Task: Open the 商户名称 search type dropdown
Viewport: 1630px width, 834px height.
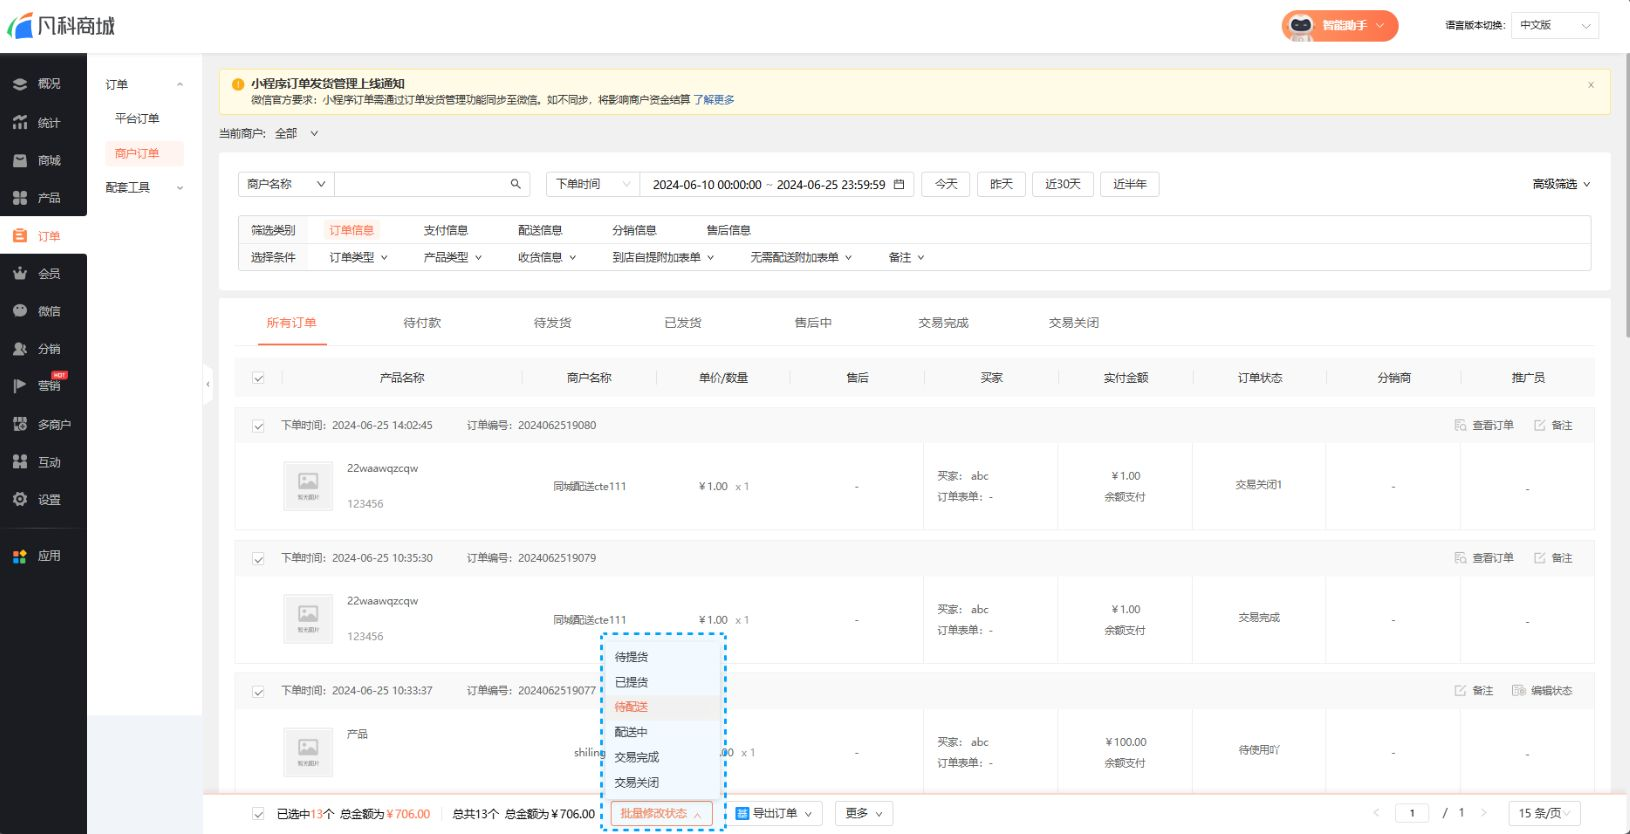Action: 286,184
